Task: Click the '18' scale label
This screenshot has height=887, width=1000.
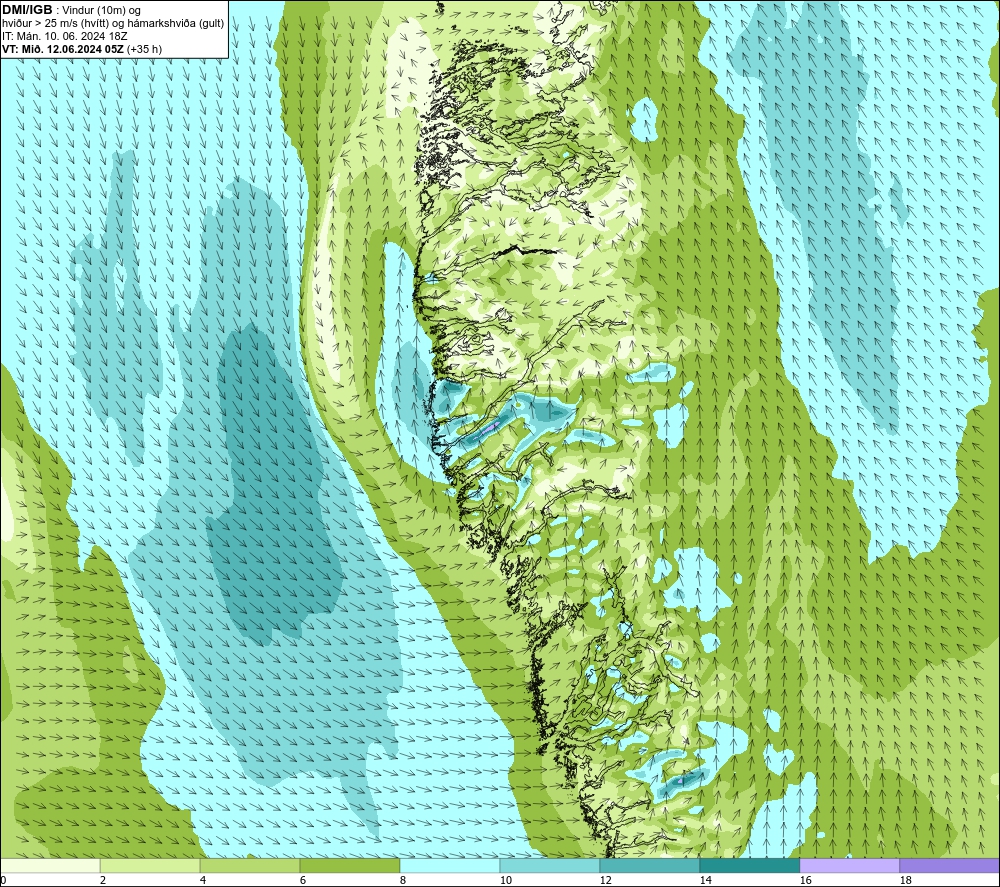Action: [905, 880]
